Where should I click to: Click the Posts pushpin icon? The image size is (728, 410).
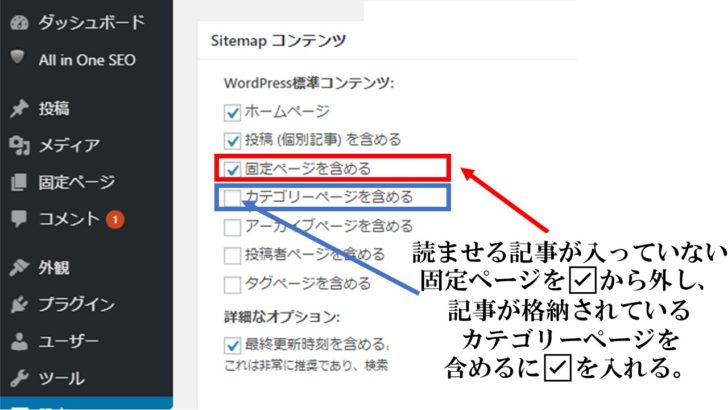coord(19,109)
